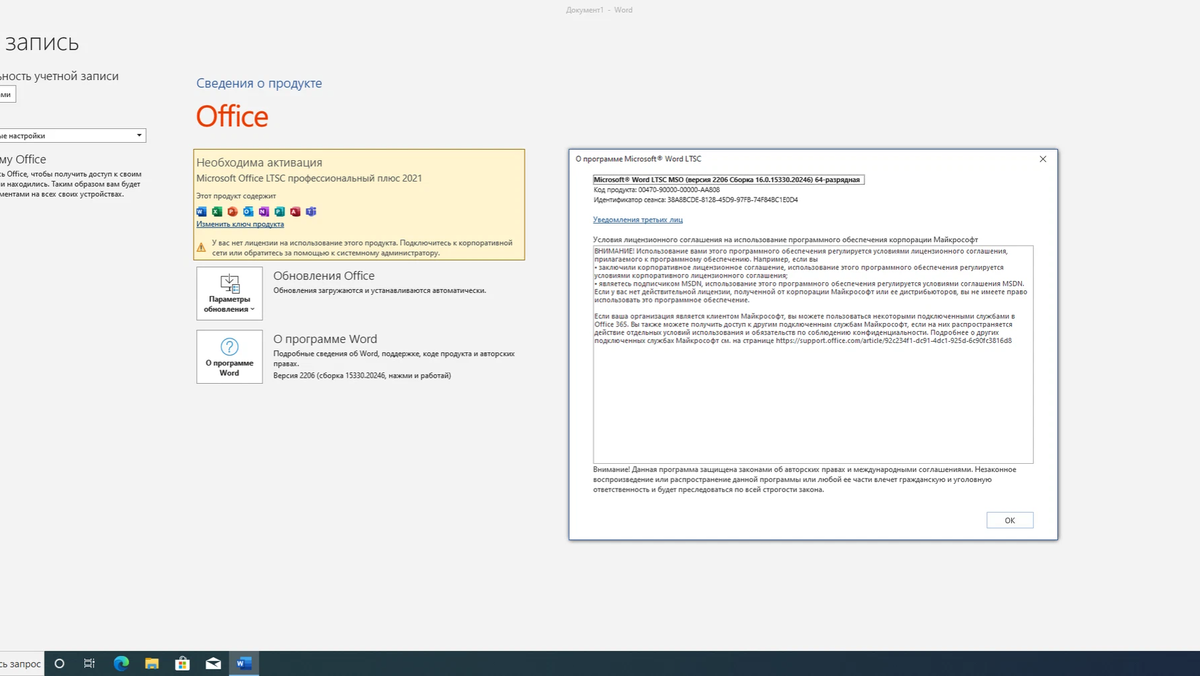Close the О программе Word LTSC dialog

pyautogui.click(x=1043, y=159)
